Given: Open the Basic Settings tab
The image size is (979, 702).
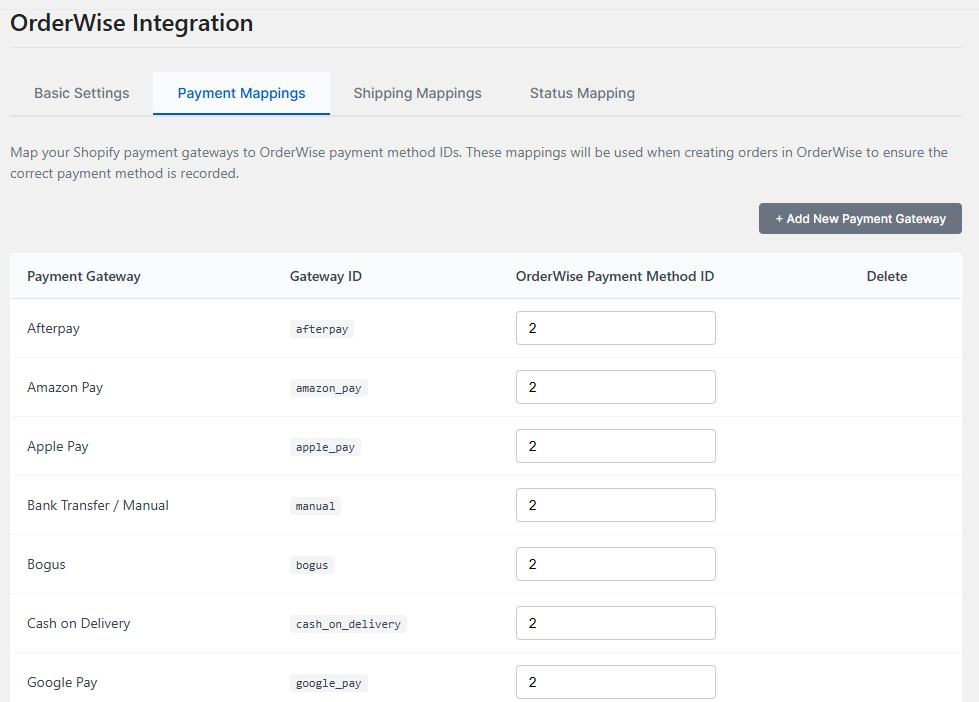Looking at the screenshot, I should pos(82,93).
